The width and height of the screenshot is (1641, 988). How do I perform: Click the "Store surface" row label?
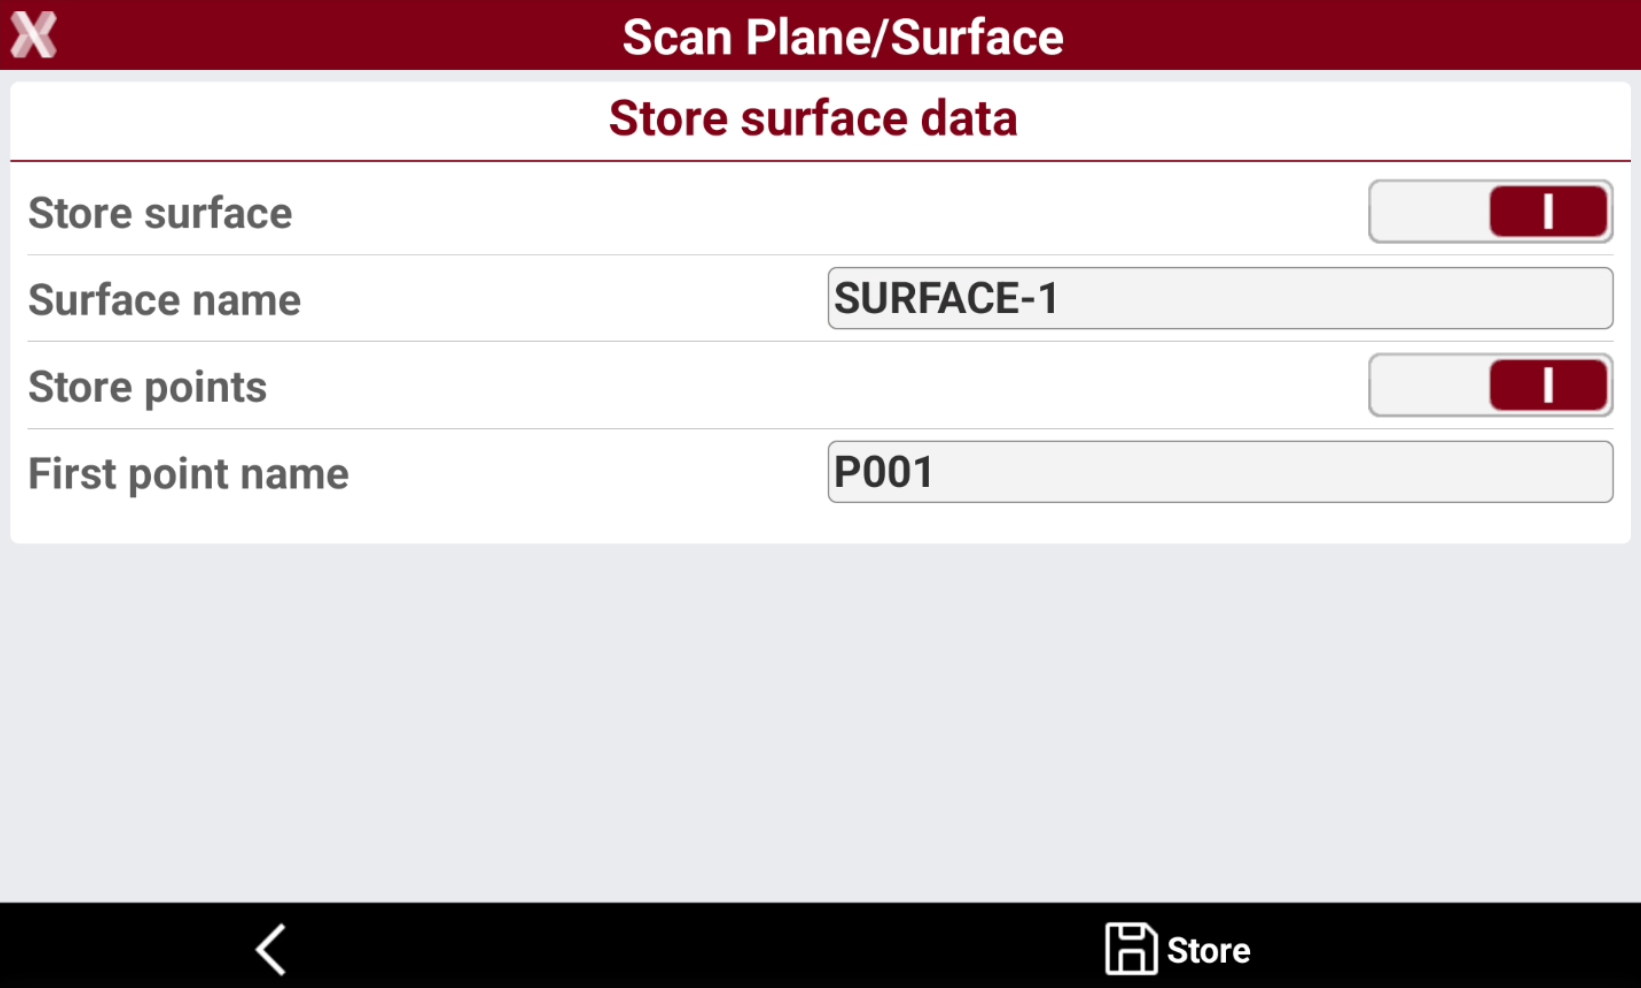(160, 213)
